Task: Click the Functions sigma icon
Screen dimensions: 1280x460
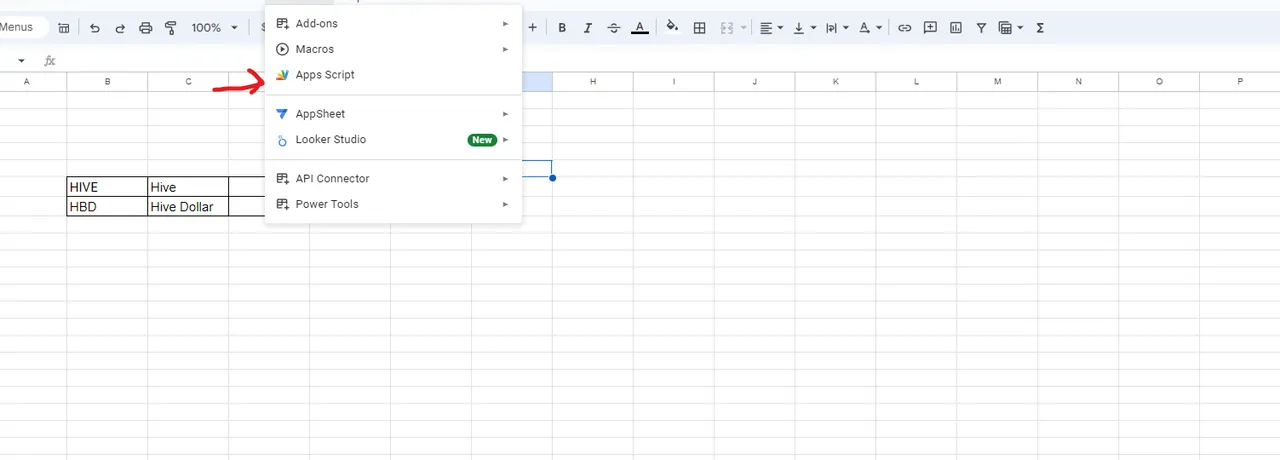Action: tap(1040, 28)
